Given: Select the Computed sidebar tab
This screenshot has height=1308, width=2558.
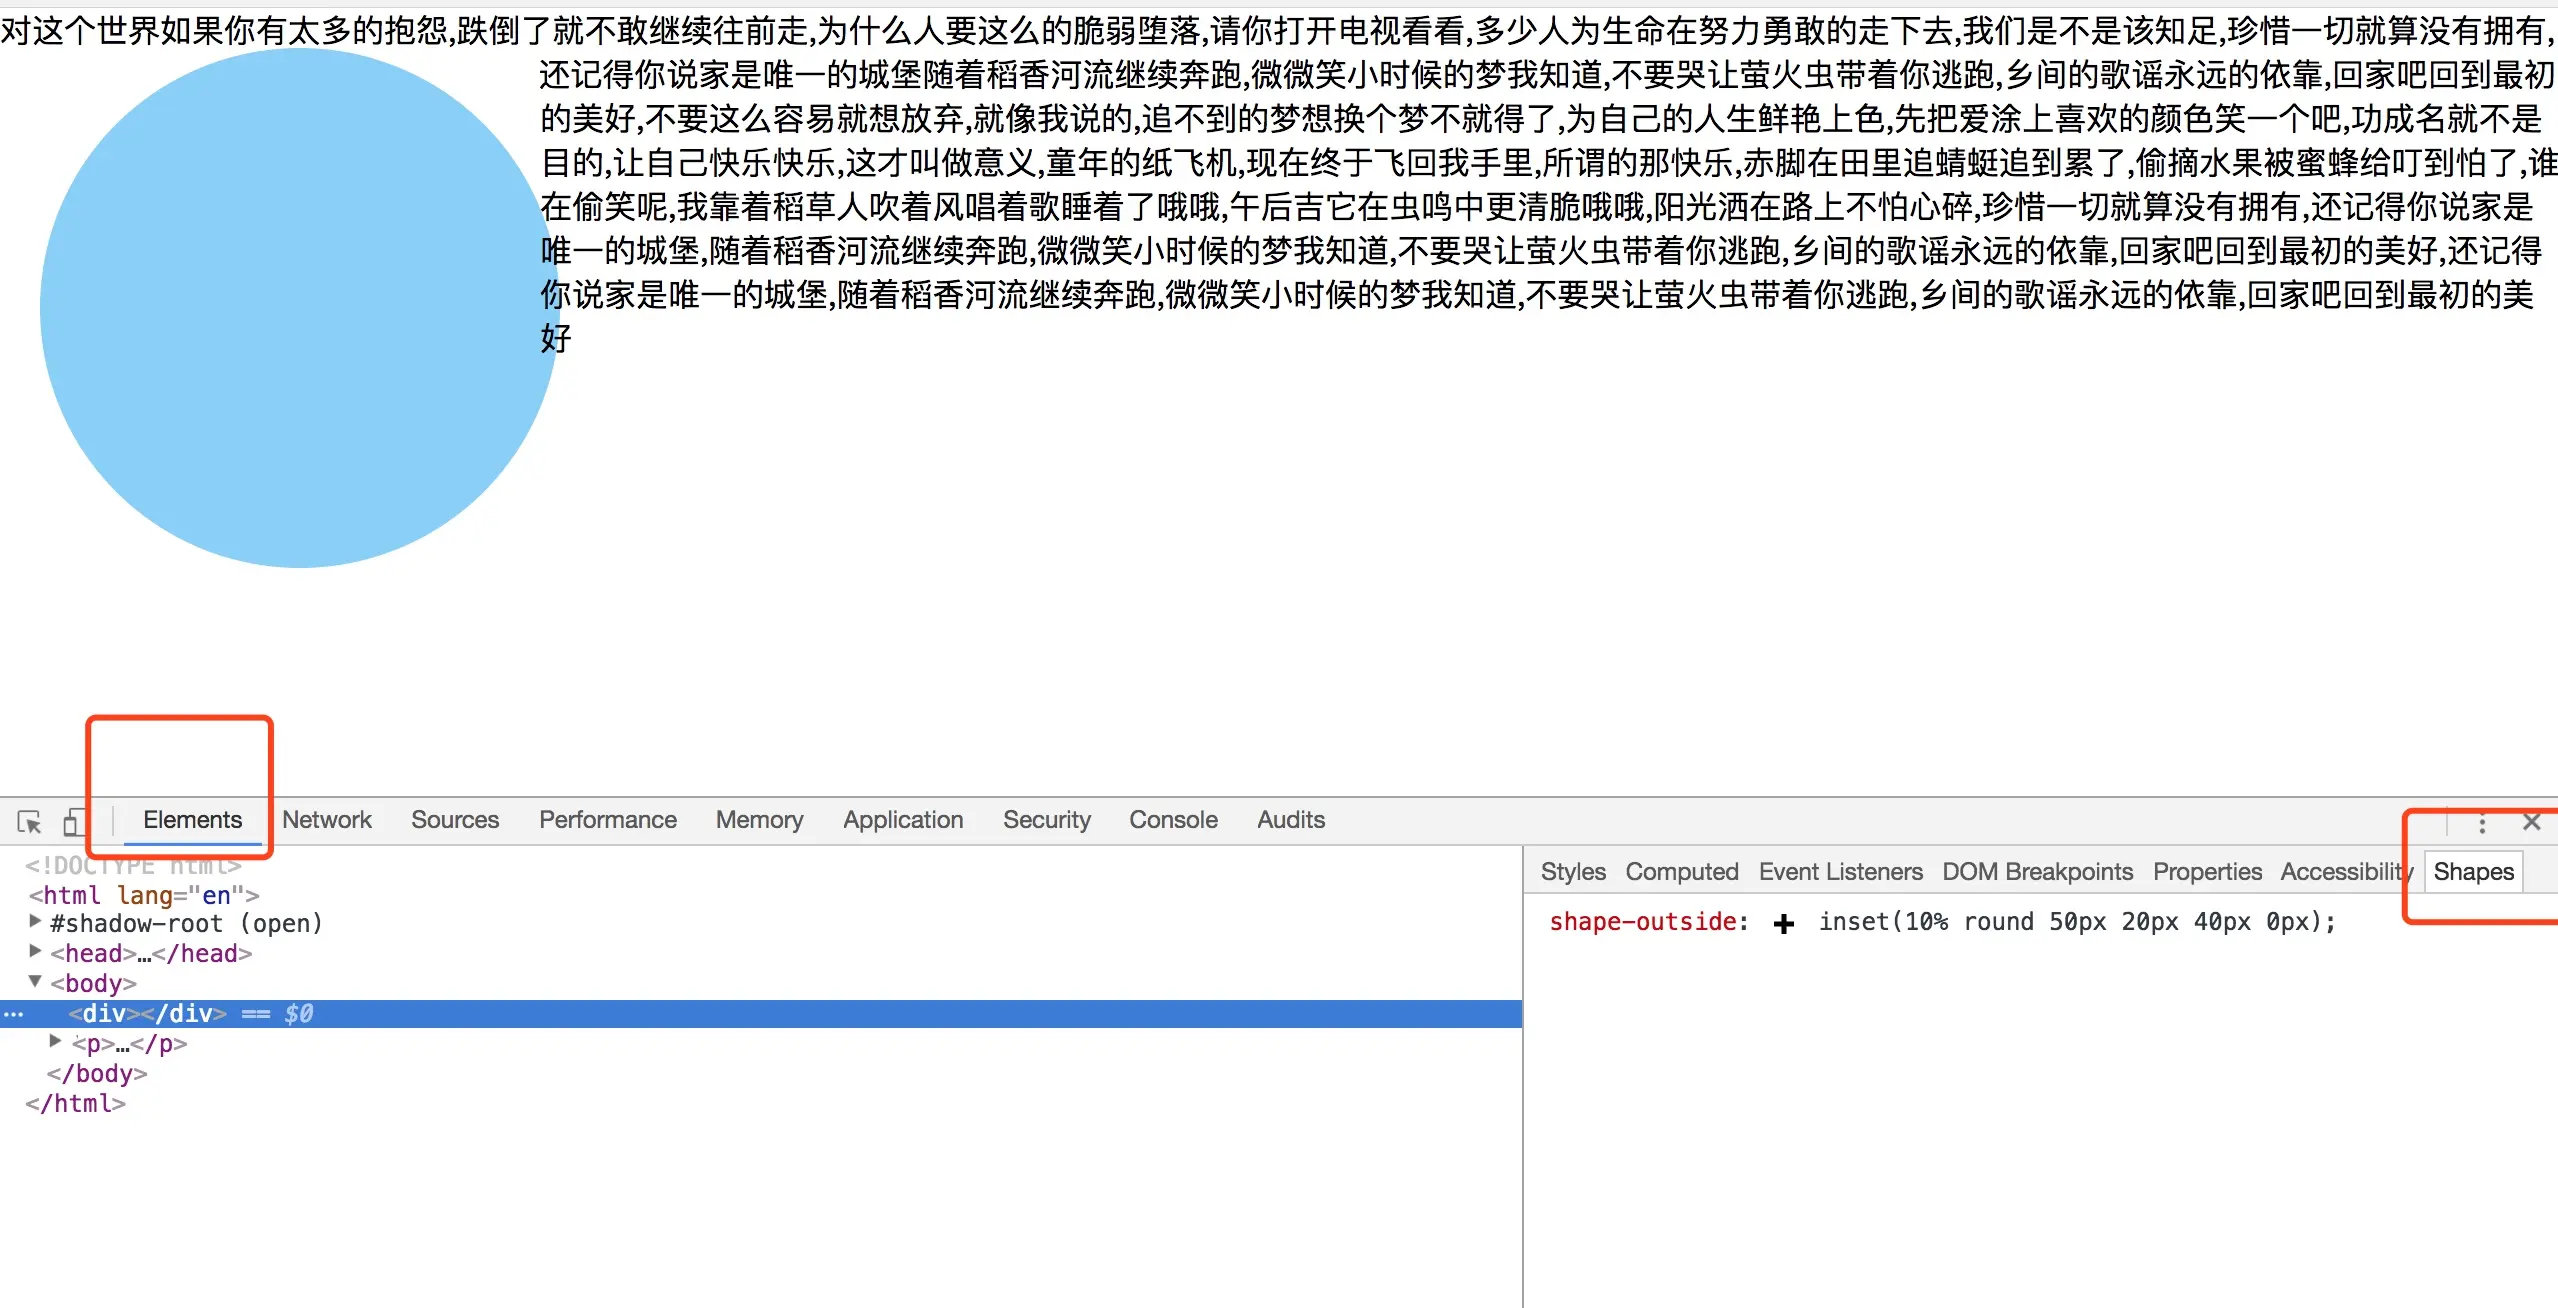Looking at the screenshot, I should click(x=1681, y=872).
